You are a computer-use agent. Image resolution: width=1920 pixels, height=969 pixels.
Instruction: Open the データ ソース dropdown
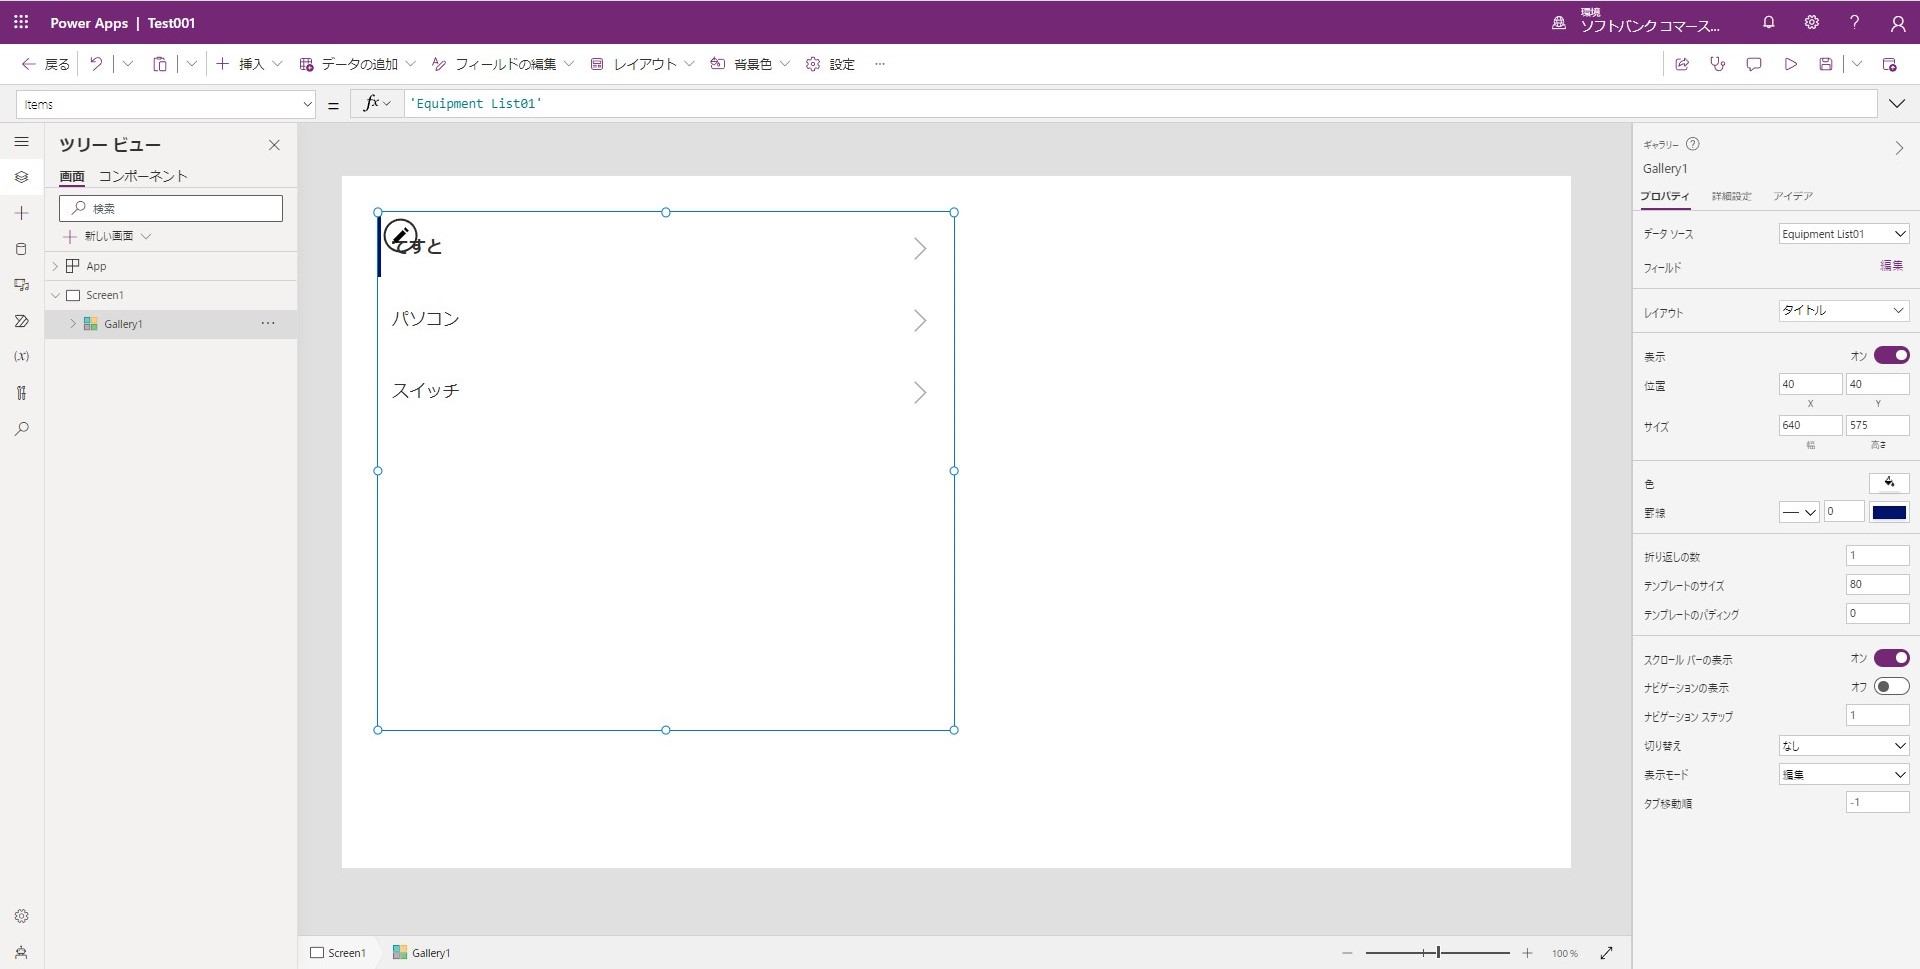click(x=1843, y=234)
